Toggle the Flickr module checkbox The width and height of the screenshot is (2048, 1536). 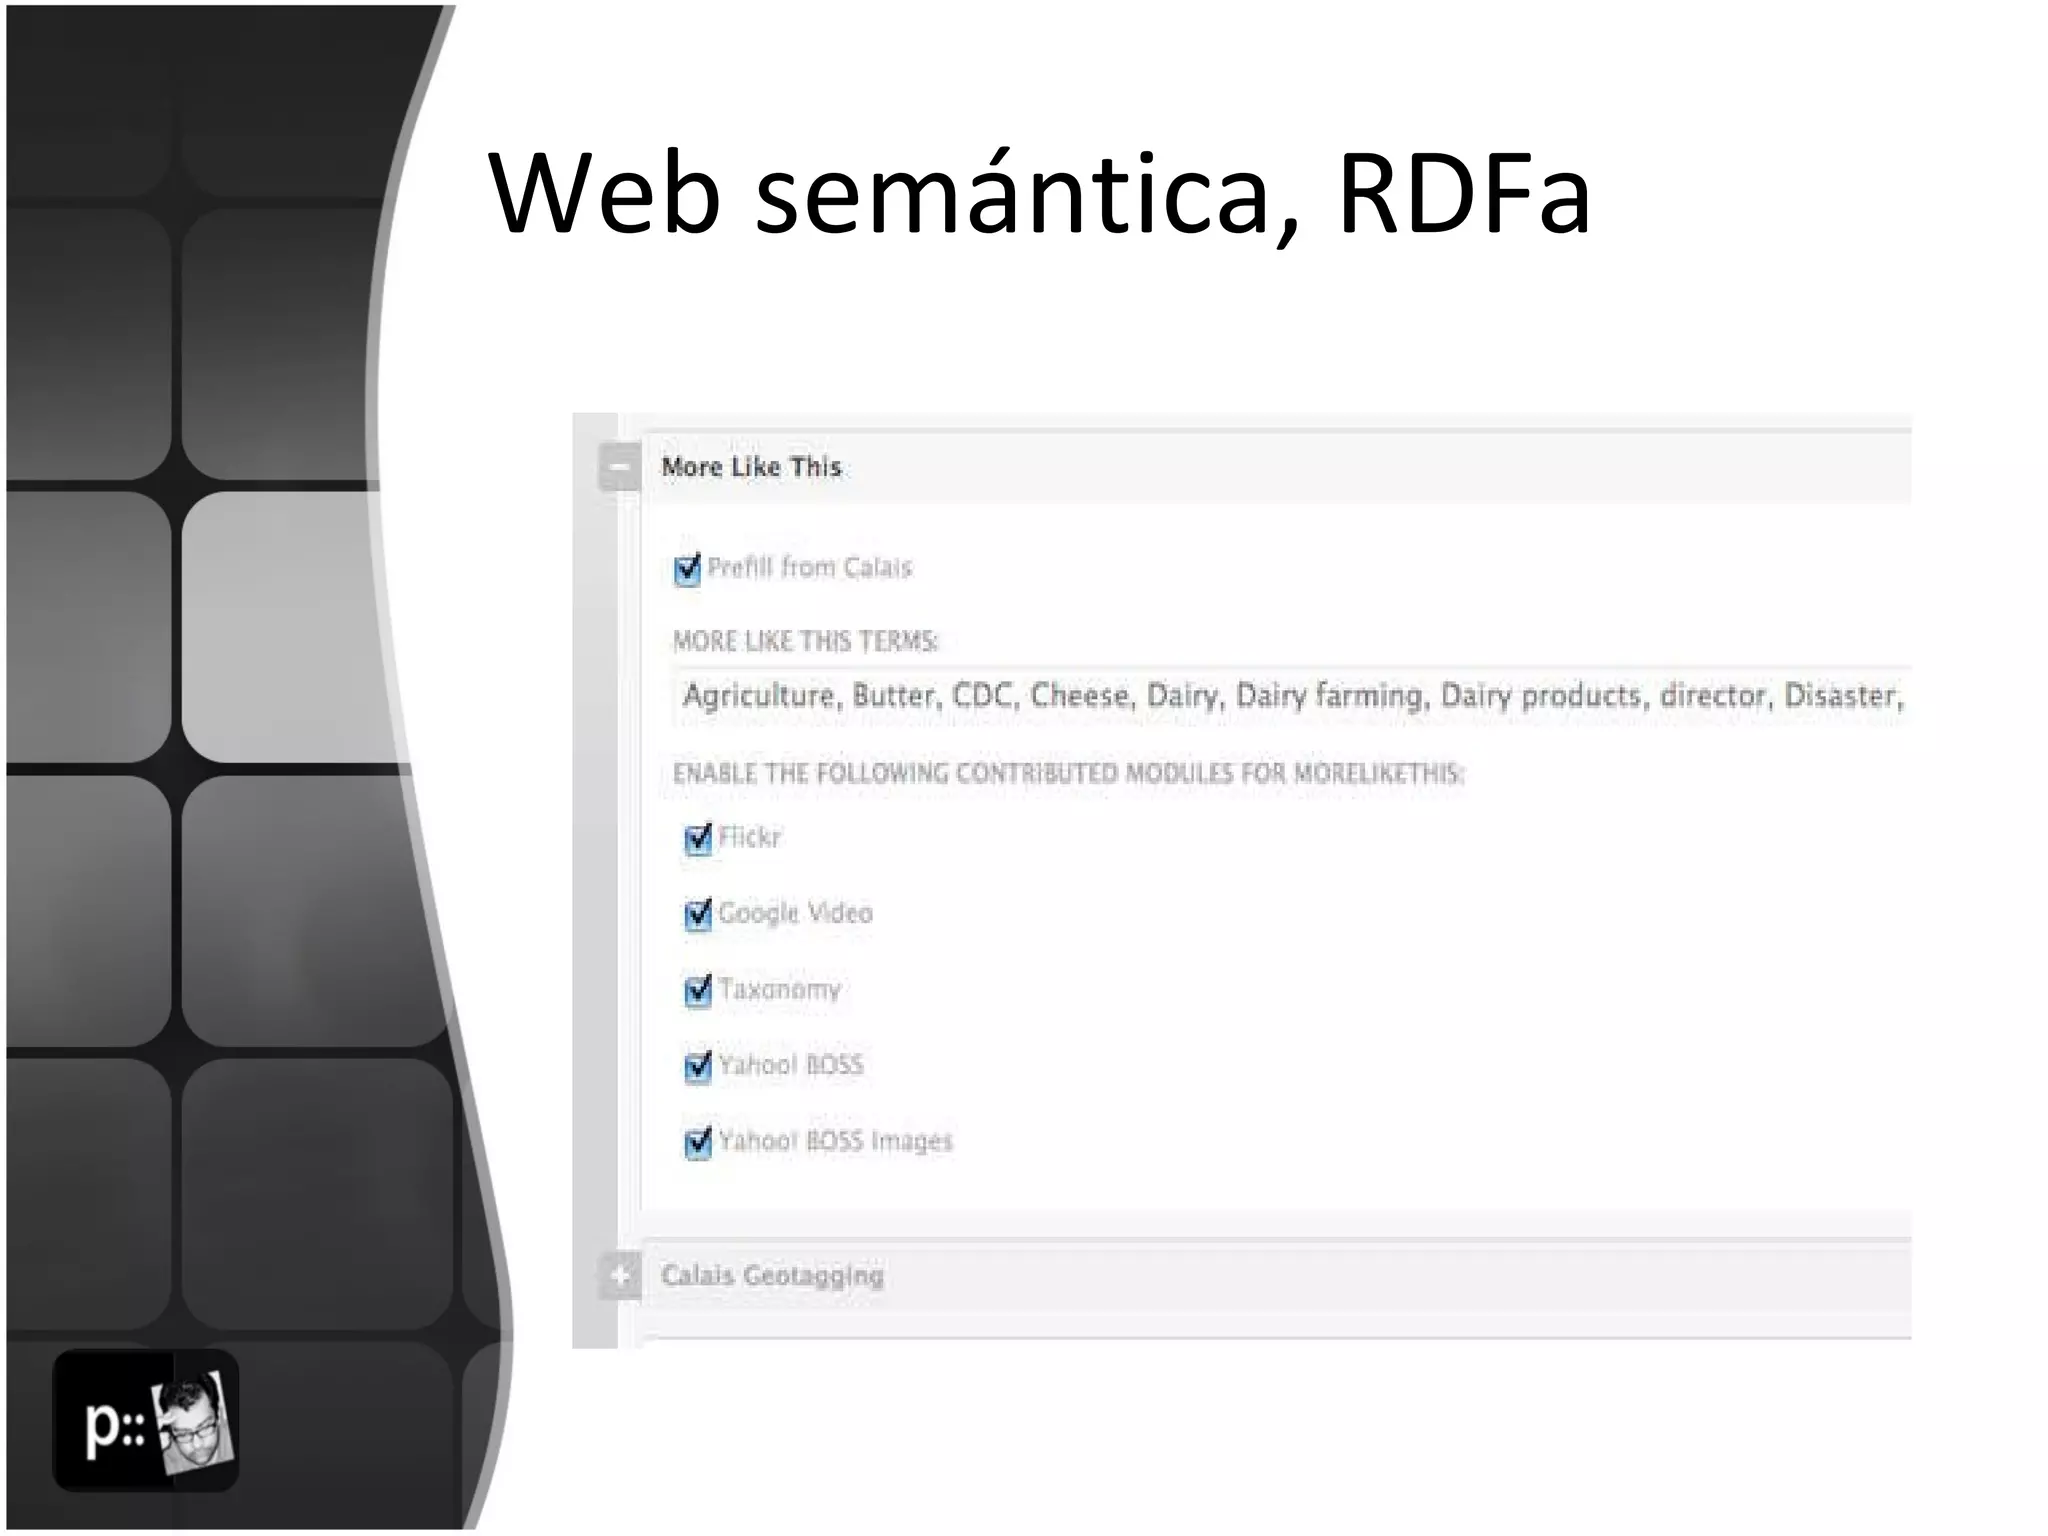pos(698,838)
